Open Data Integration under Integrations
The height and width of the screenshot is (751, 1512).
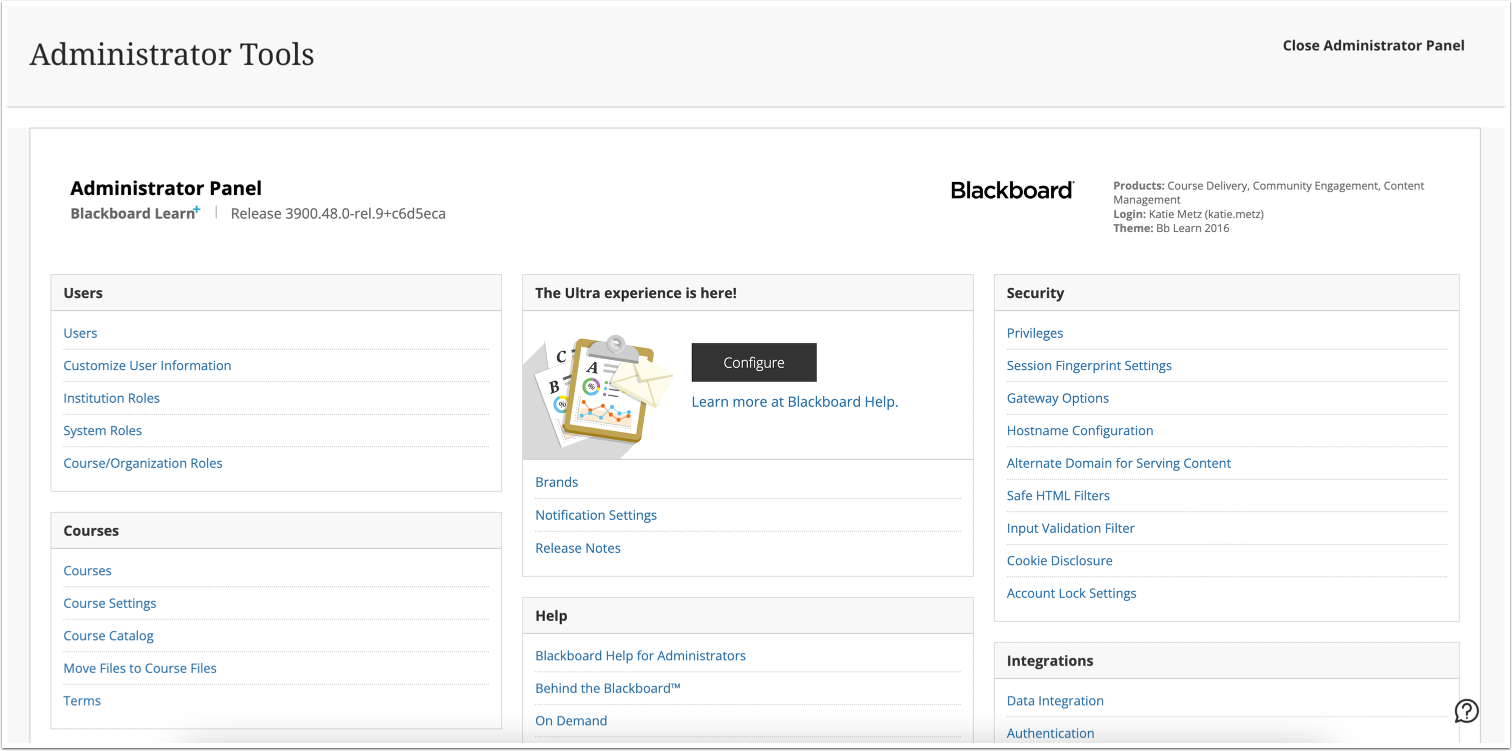pos(1055,700)
